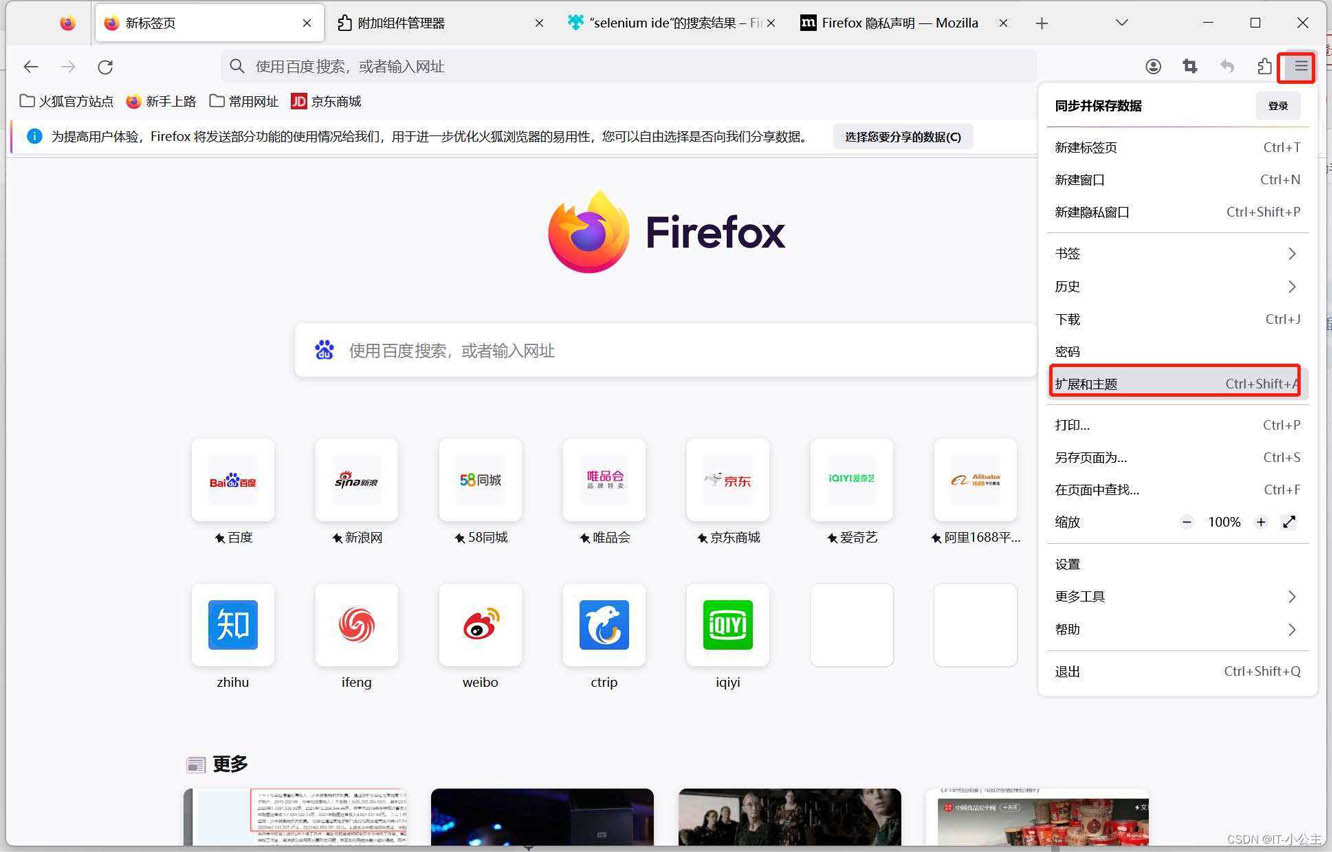Image resolution: width=1332 pixels, height=852 pixels.
Task: Close the 新标签页 tab
Action: pyautogui.click(x=307, y=23)
